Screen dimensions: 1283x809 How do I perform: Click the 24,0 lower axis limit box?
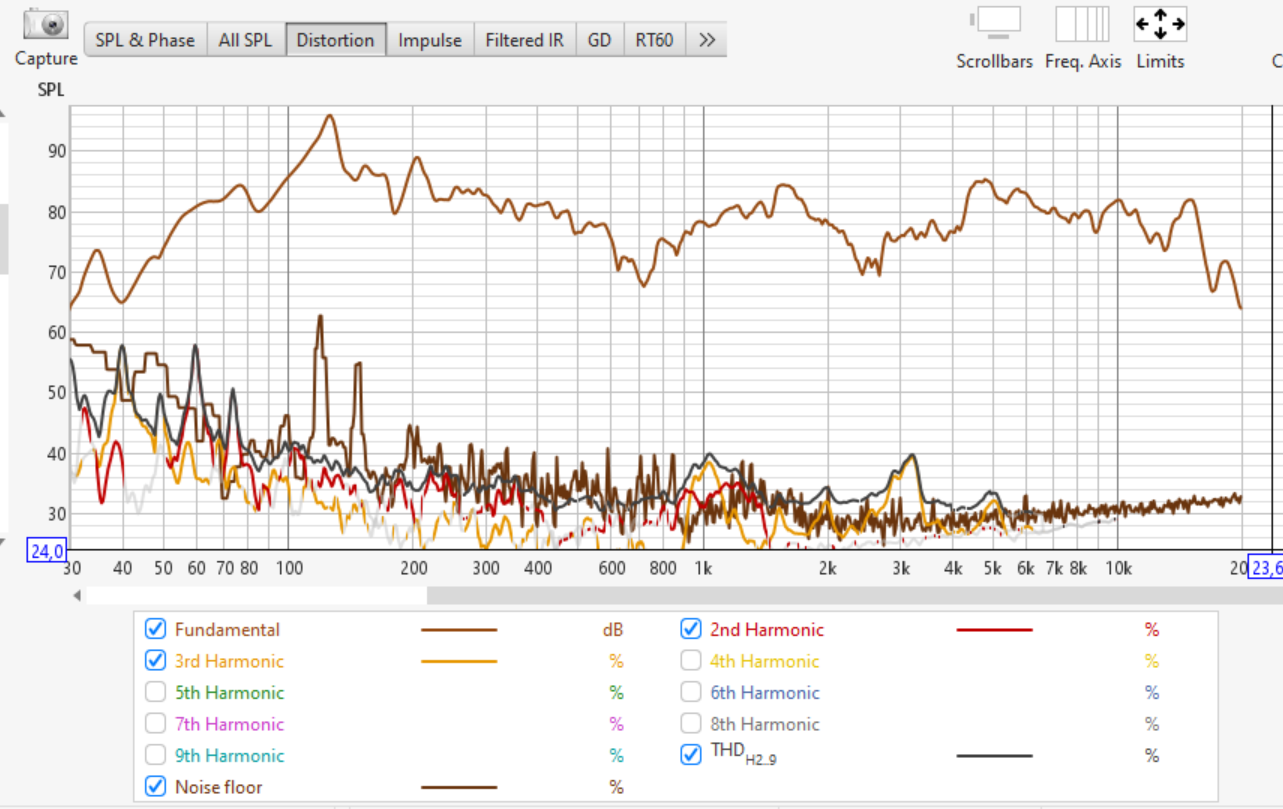[48, 550]
